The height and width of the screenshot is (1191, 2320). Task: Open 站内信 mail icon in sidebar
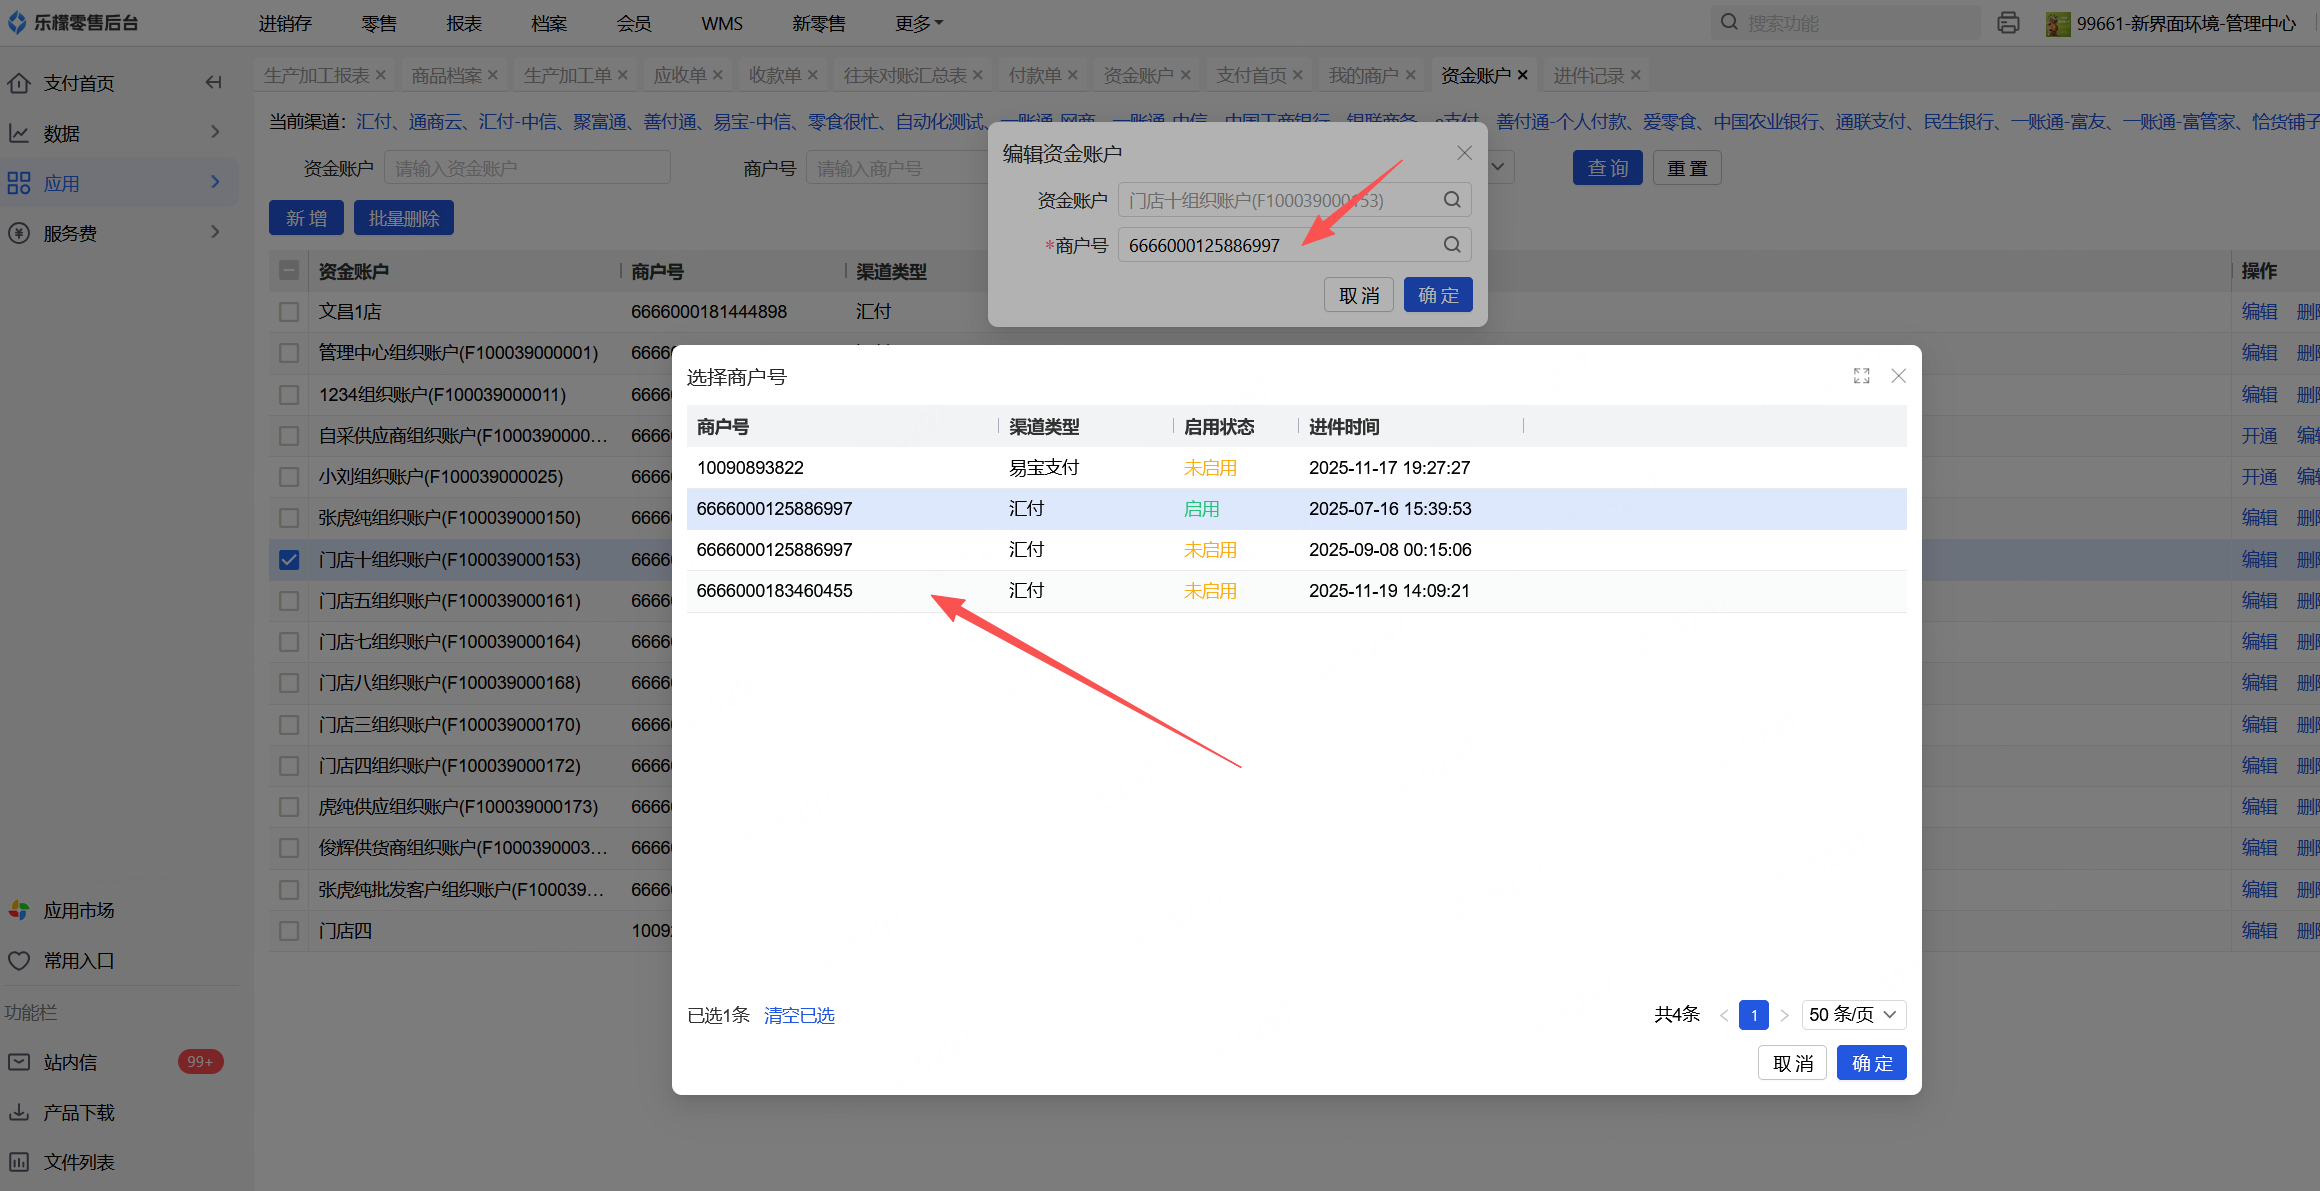tap(19, 1062)
